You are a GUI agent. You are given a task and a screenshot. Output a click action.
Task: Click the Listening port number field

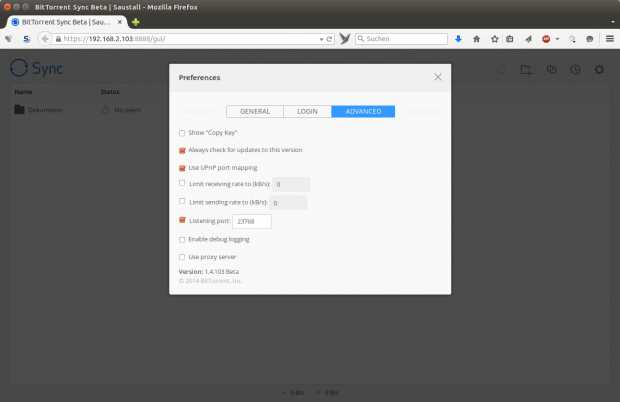(x=251, y=221)
